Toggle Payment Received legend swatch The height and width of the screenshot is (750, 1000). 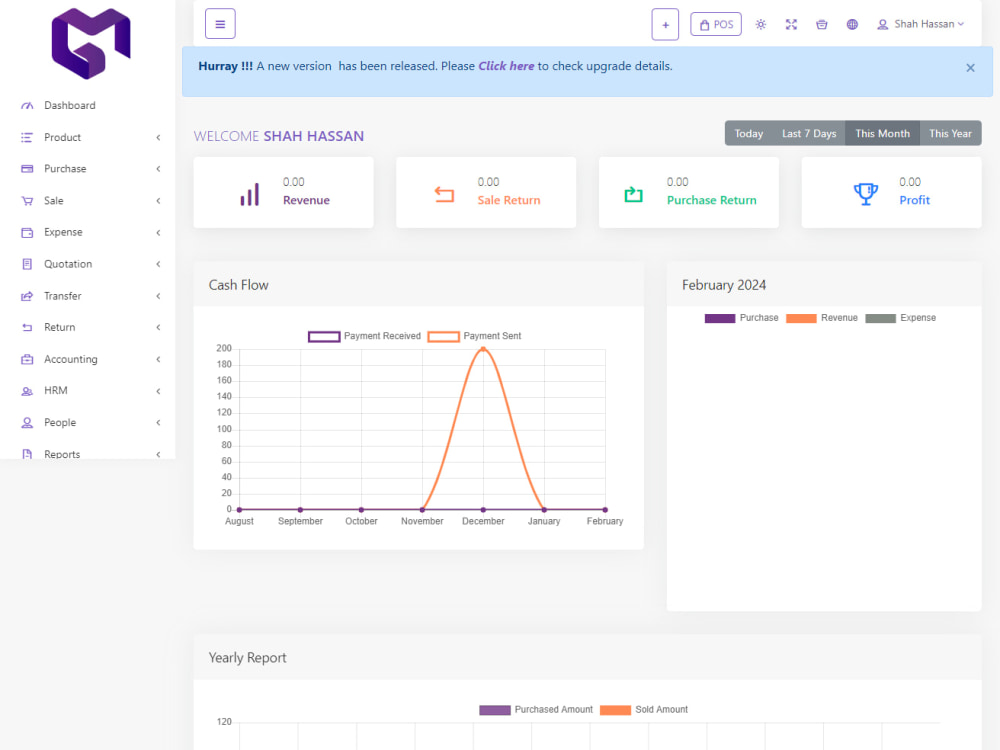coord(324,337)
